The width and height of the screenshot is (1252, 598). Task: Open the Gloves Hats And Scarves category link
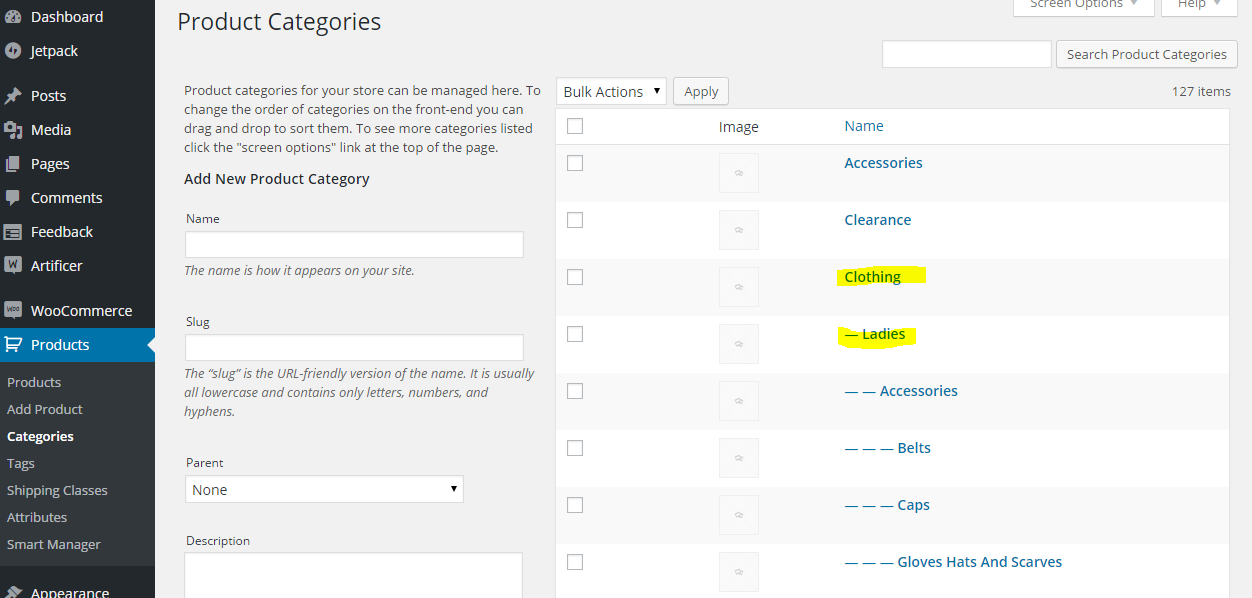pyautogui.click(x=979, y=562)
